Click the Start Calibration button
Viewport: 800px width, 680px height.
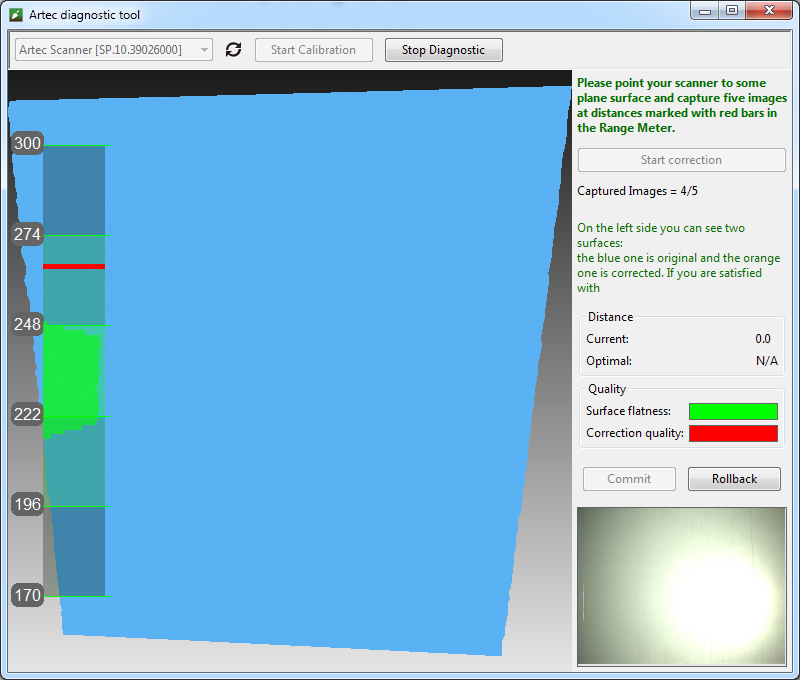pos(313,50)
